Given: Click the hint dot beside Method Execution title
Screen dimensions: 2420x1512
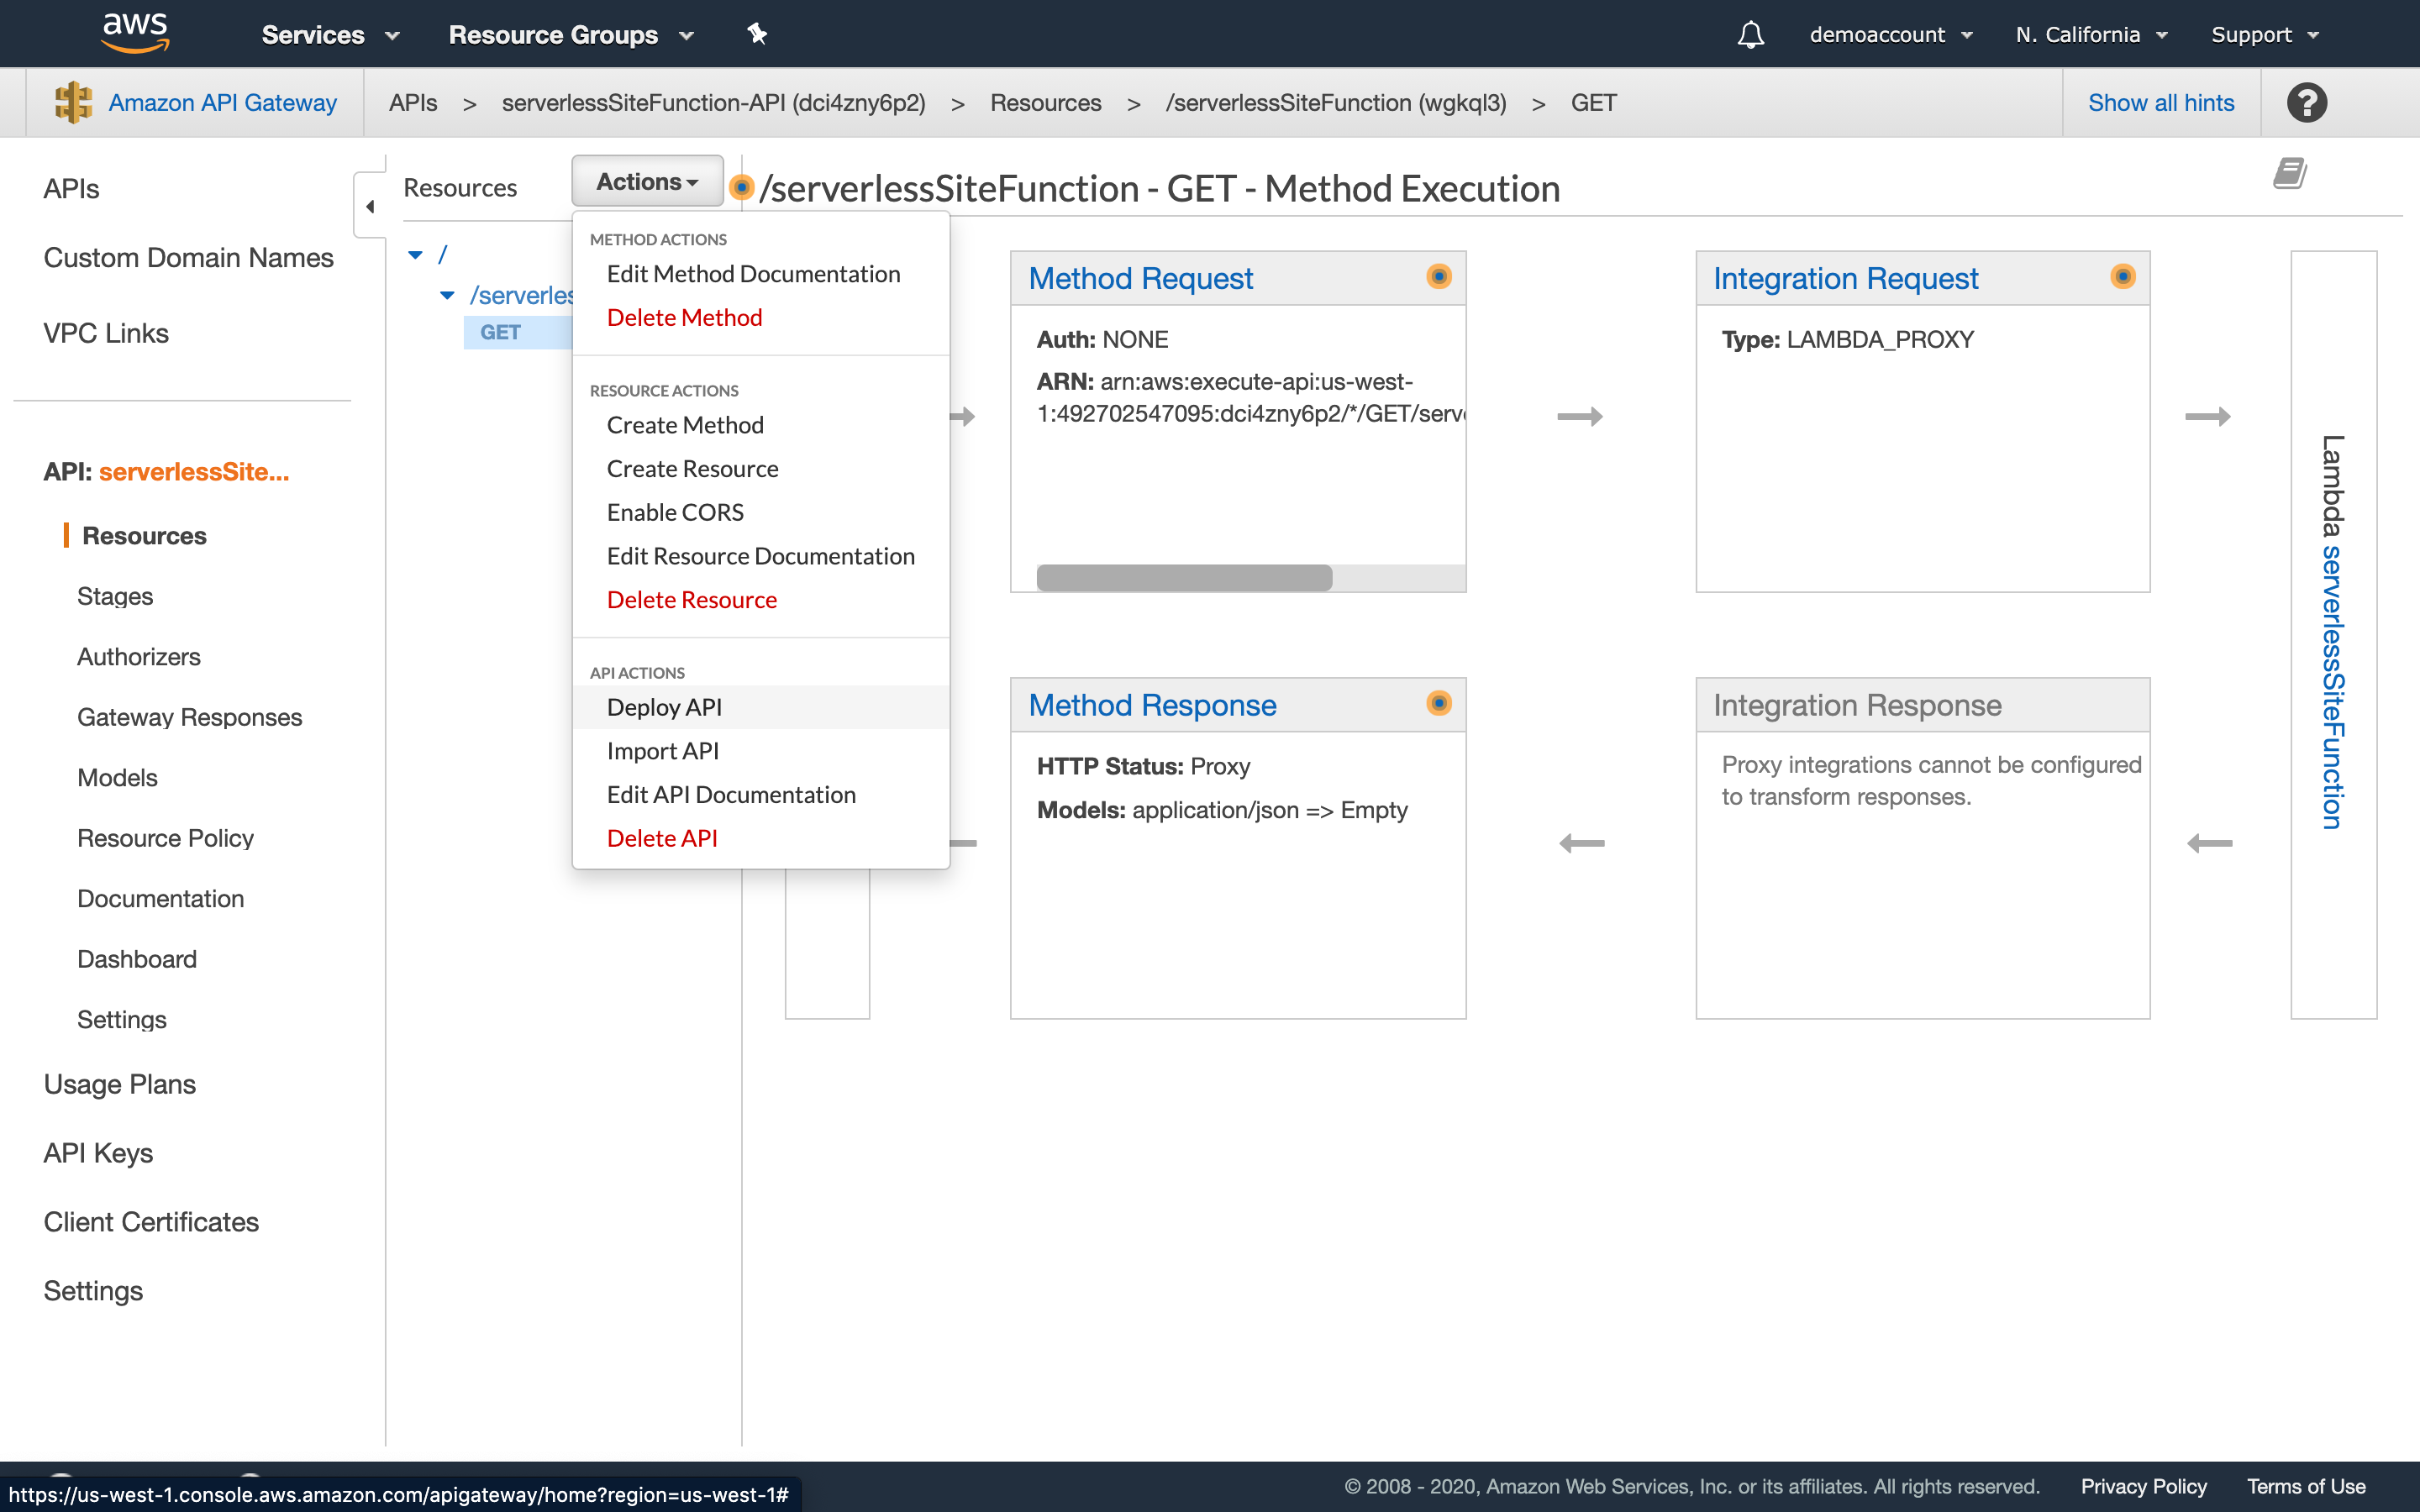Looking at the screenshot, I should pyautogui.click(x=741, y=187).
